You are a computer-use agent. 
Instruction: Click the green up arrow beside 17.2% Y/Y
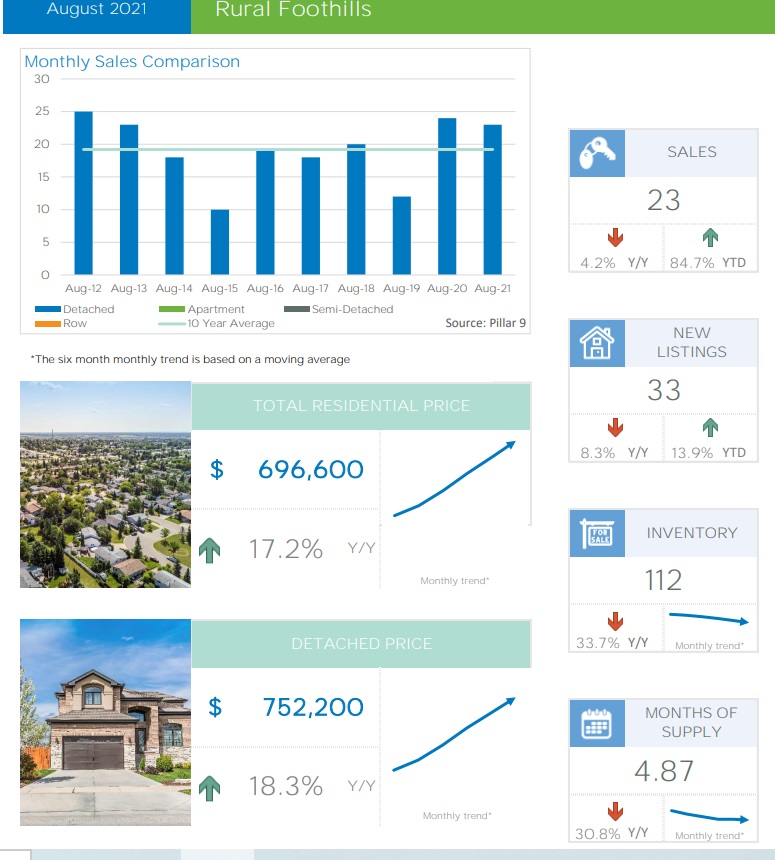point(210,550)
